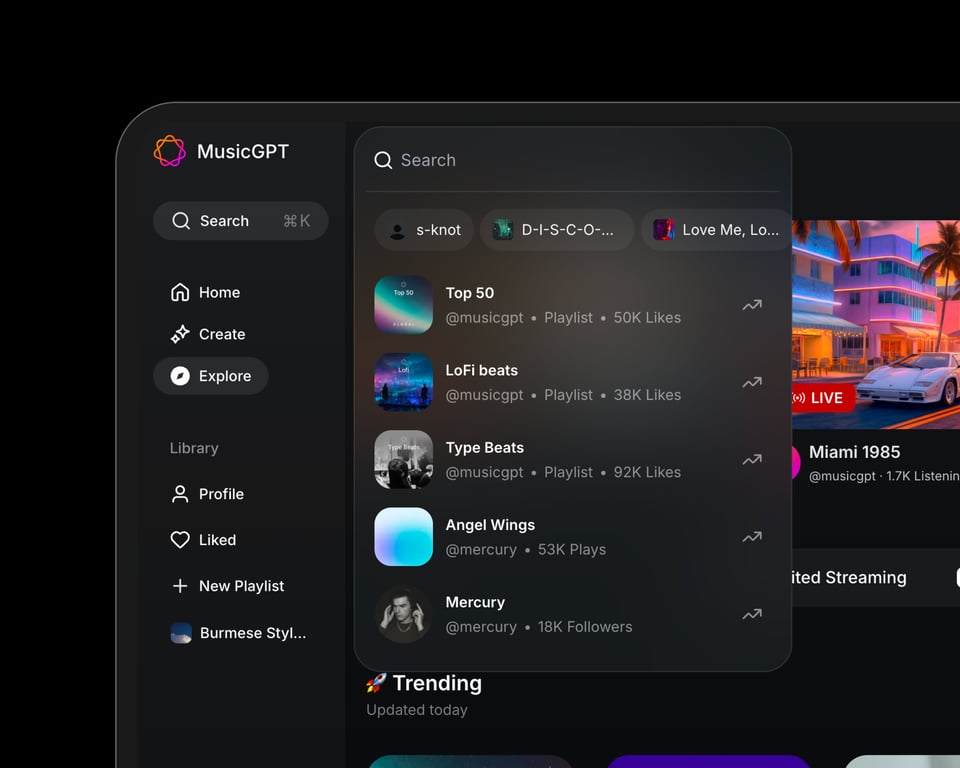Open the Burmese Styl... playlist
This screenshot has height=768, width=960.
click(238, 633)
